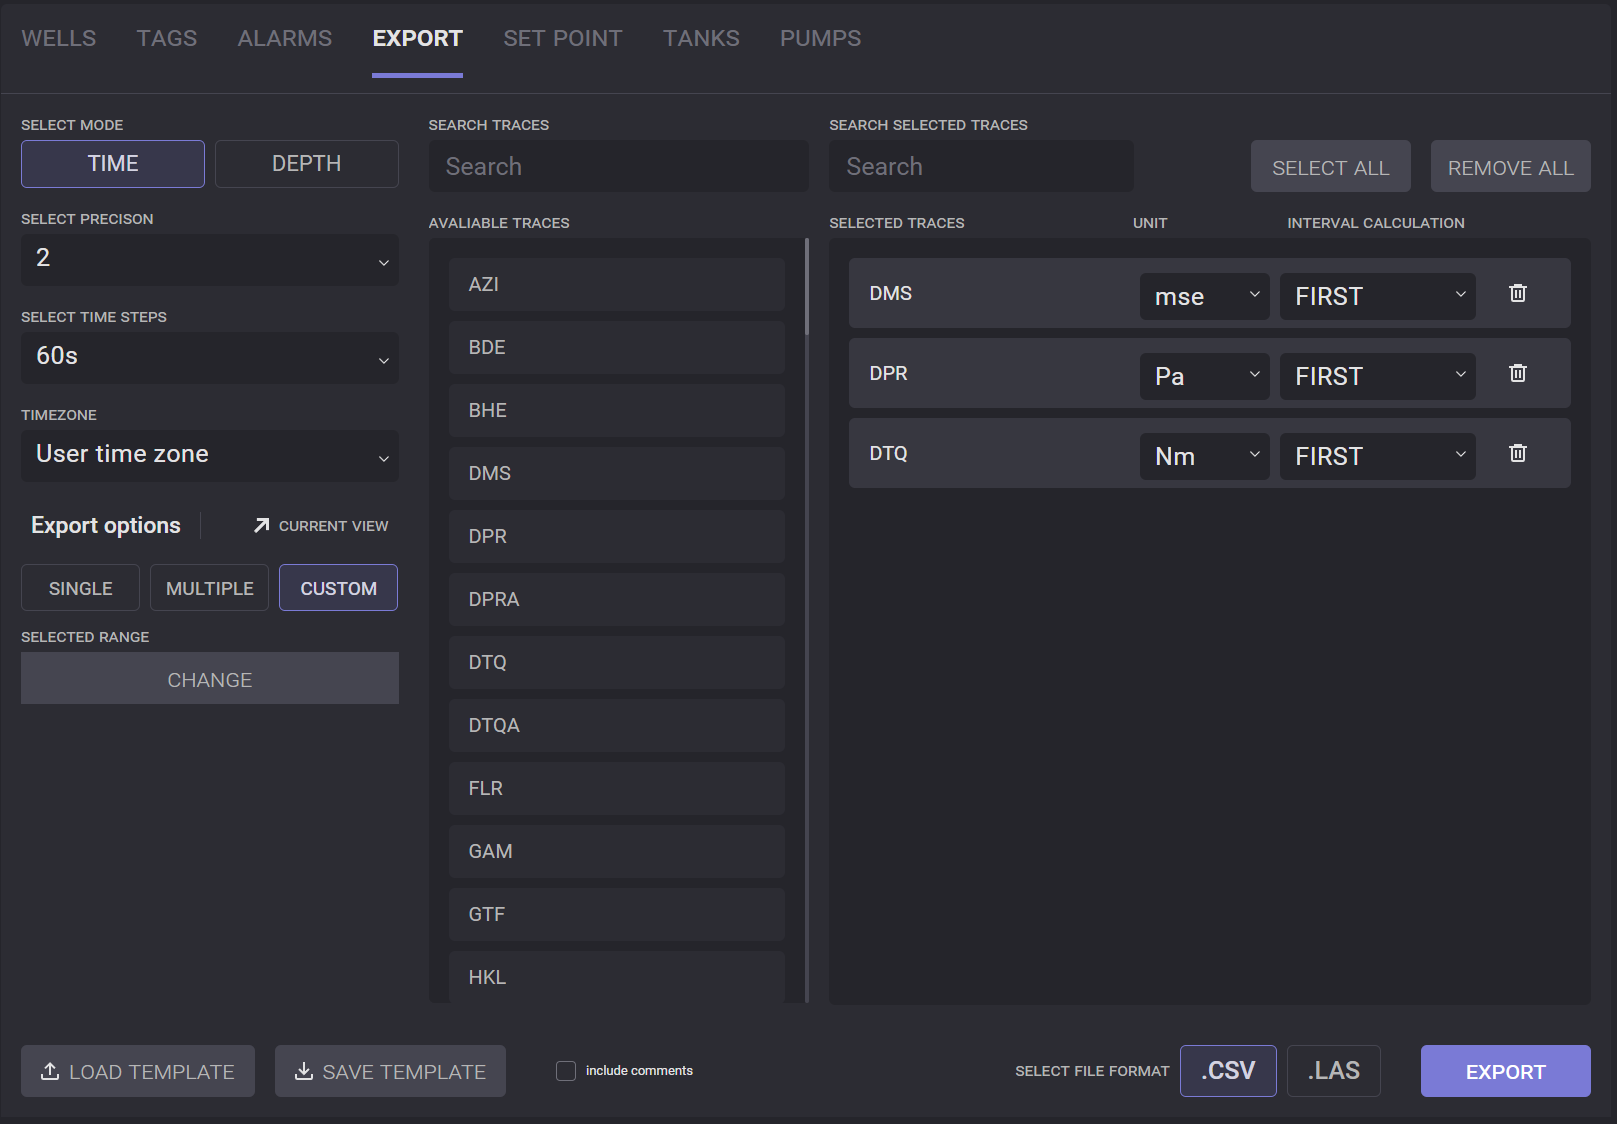Click trash icon for DTQ trace
This screenshot has width=1617, height=1124.
(x=1517, y=453)
